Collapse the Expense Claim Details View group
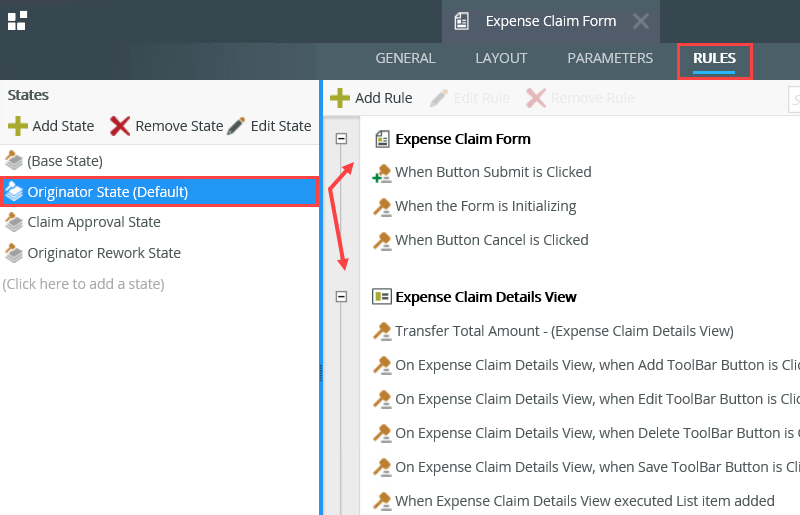This screenshot has width=800, height=515. pyautogui.click(x=341, y=297)
